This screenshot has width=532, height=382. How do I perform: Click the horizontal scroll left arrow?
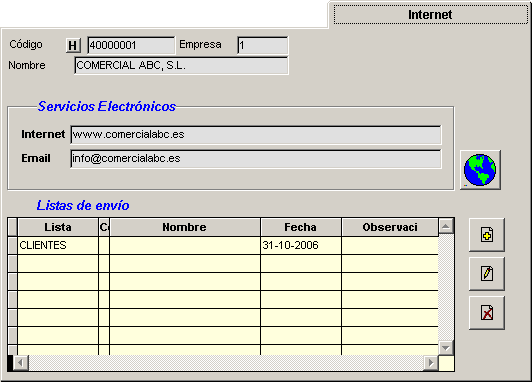21,363
